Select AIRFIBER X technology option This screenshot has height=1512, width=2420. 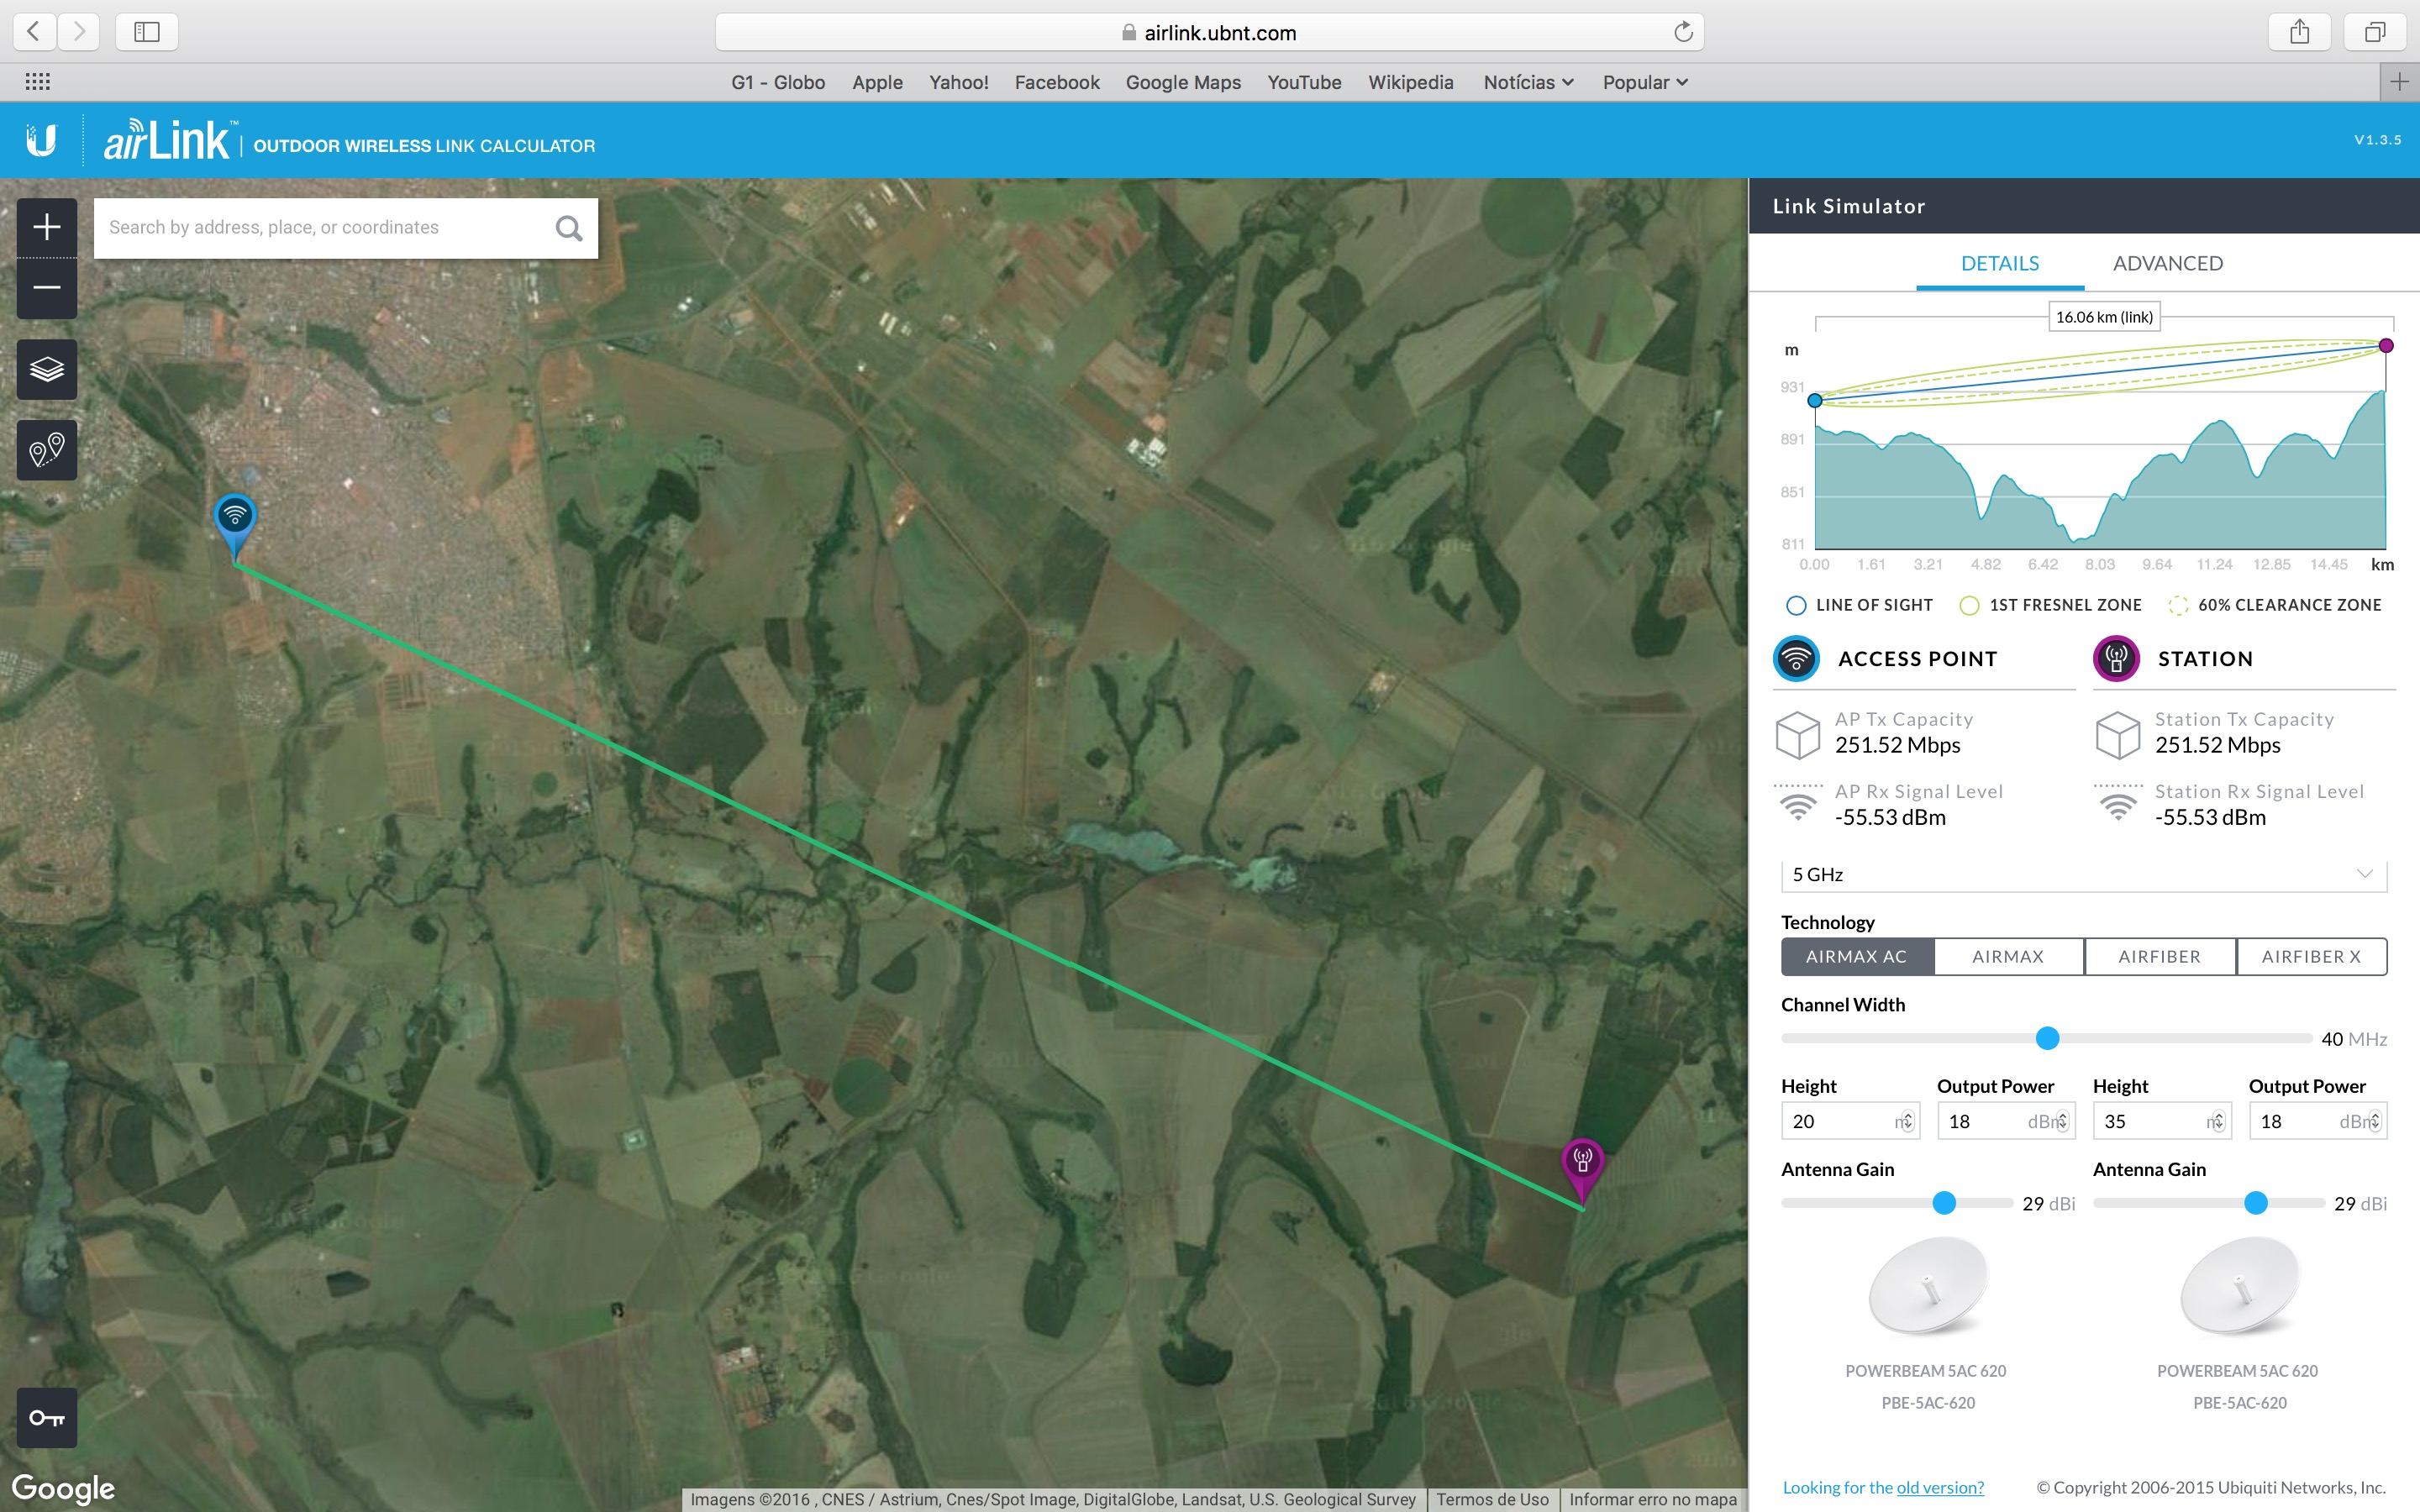click(x=2311, y=956)
